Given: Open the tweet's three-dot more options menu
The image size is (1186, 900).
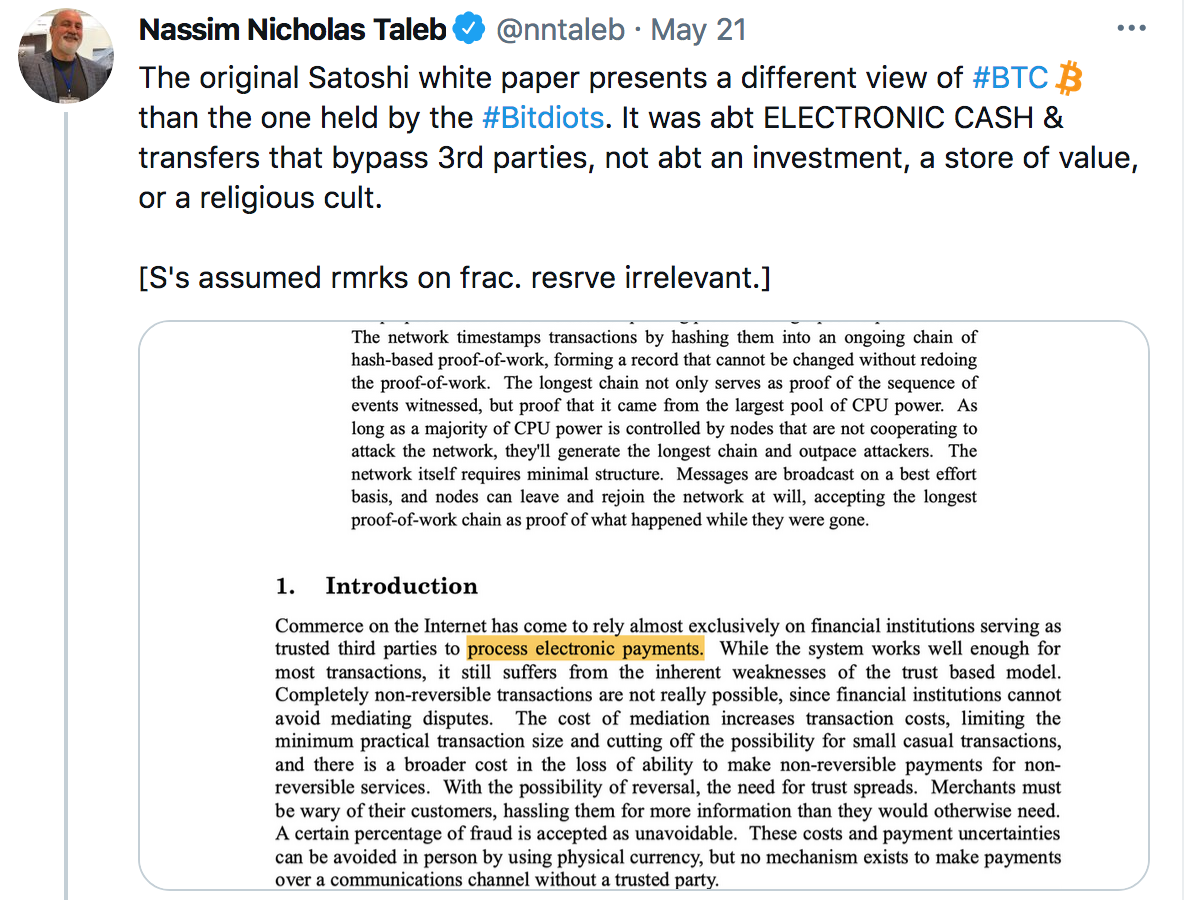Looking at the screenshot, I should click(x=1131, y=29).
